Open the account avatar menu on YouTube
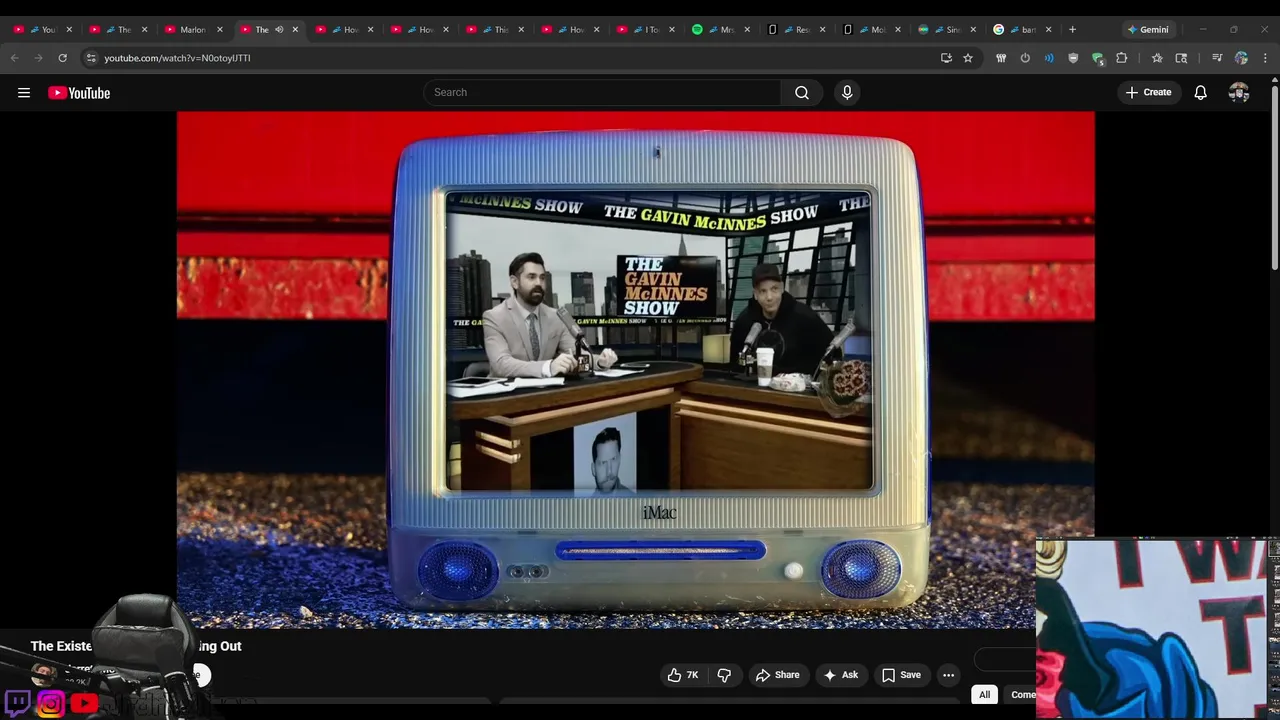Viewport: 1280px width, 720px height. [1239, 92]
